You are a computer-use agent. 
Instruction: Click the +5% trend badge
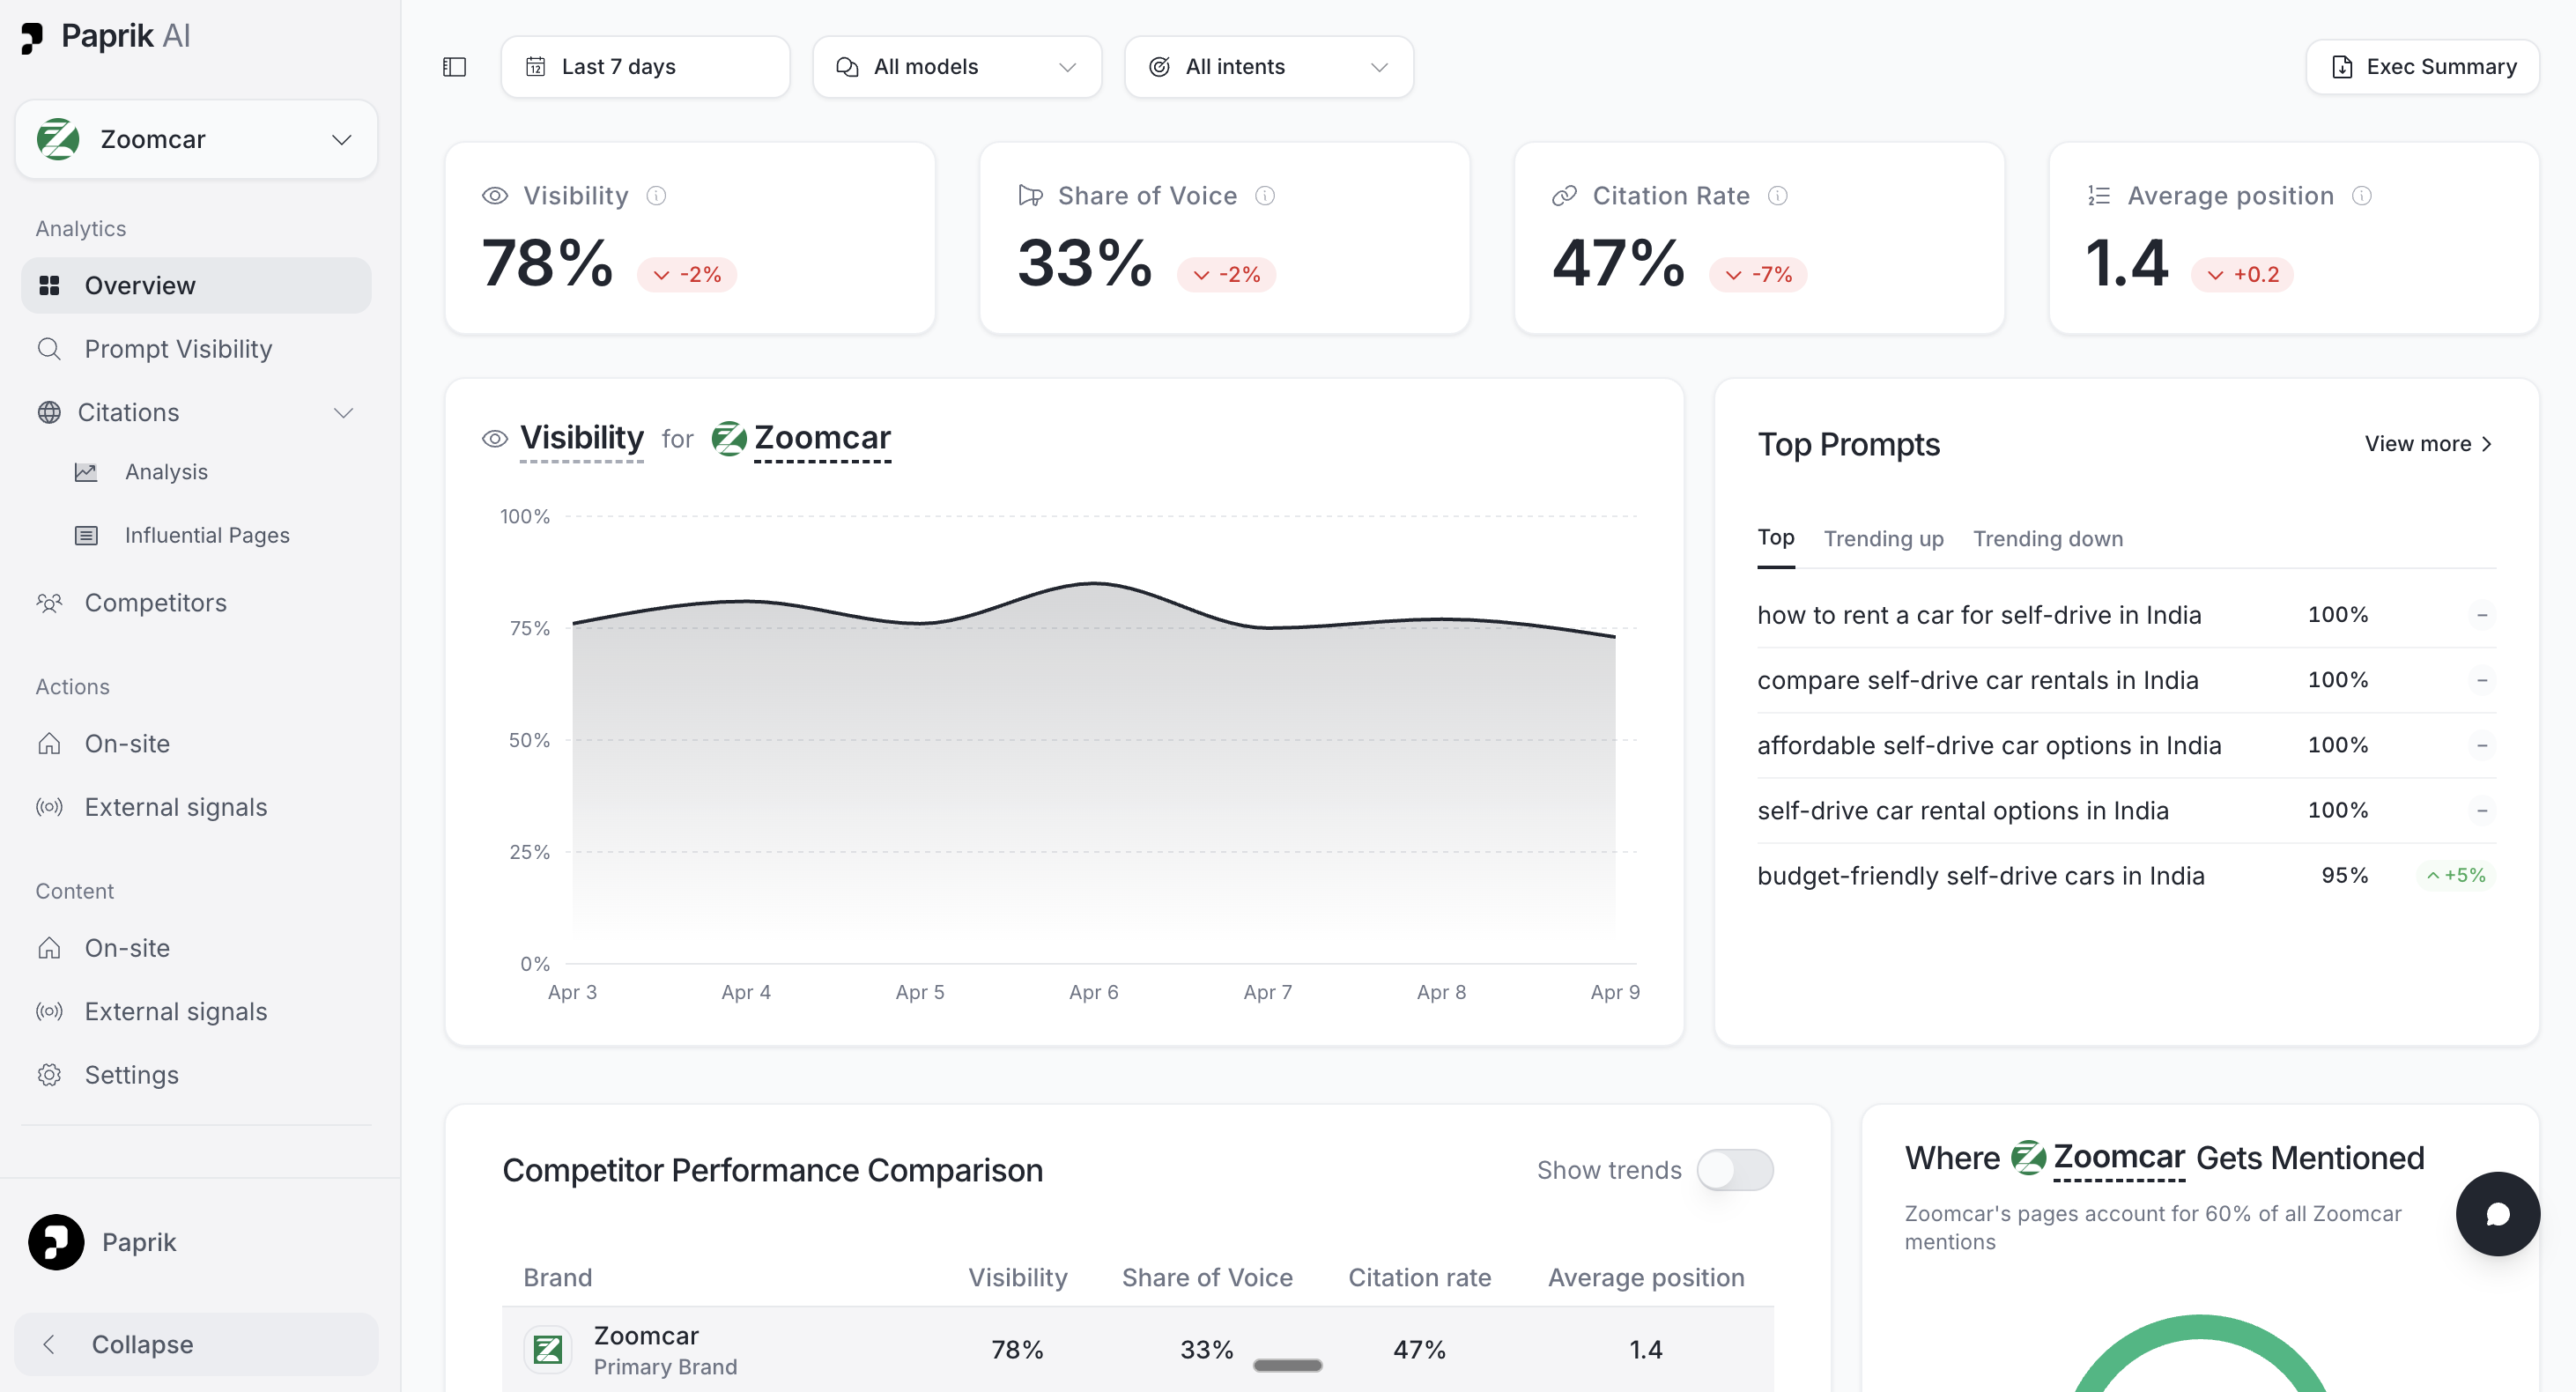2455,875
